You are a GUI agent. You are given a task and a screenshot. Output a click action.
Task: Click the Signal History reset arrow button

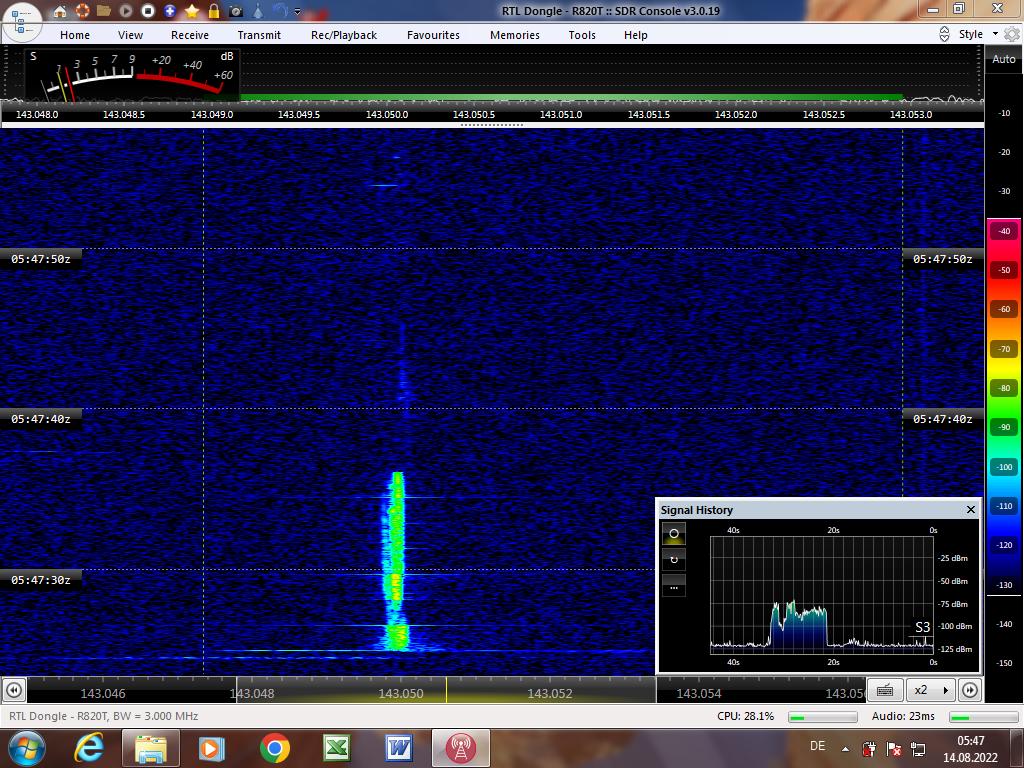pyautogui.click(x=674, y=560)
